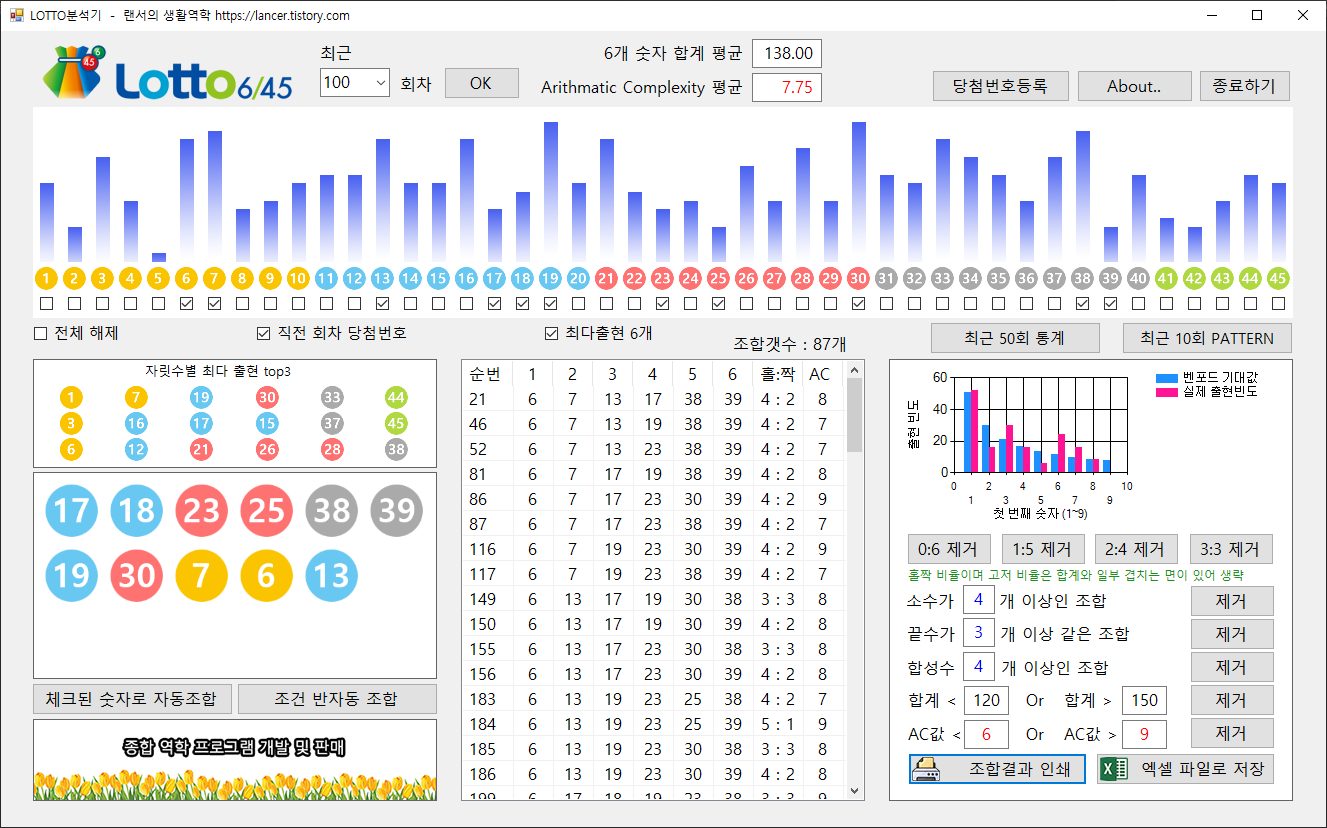Check the box beneath number 45
This screenshot has width=1327, height=828.
point(1278,303)
